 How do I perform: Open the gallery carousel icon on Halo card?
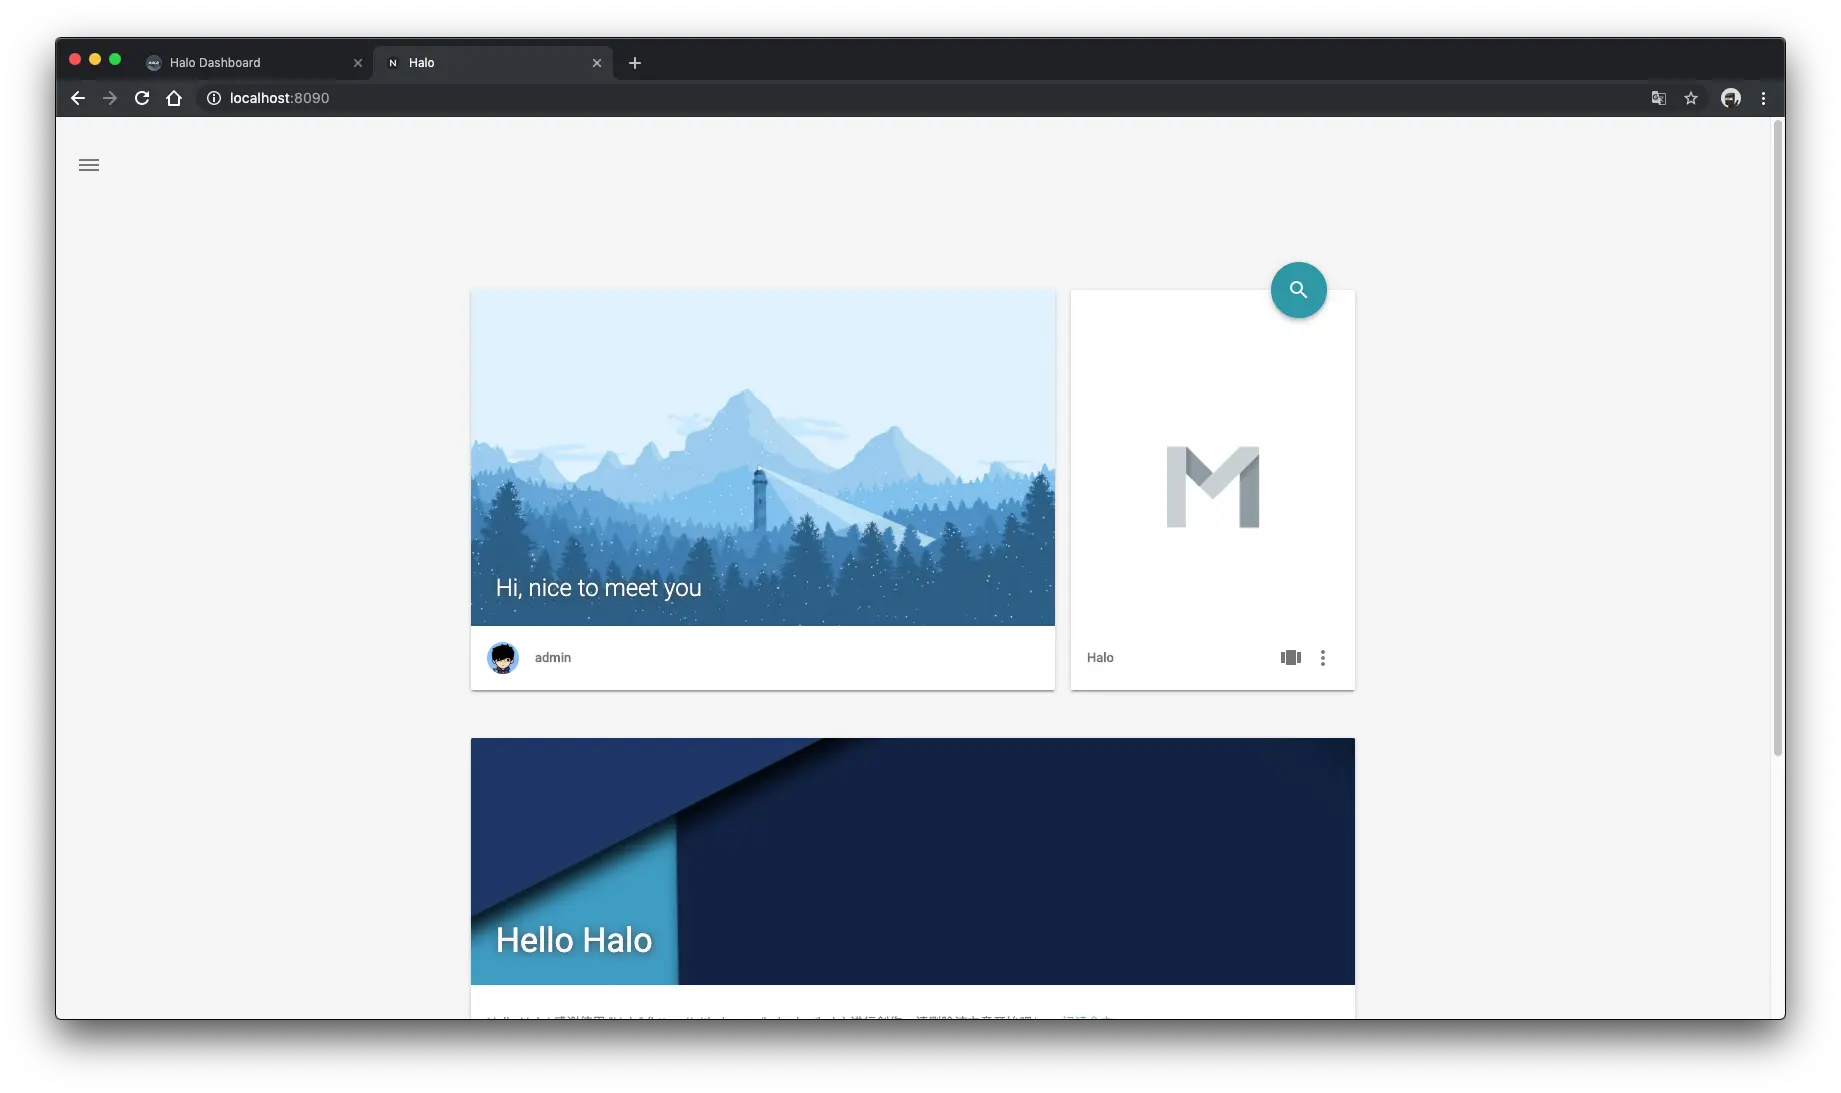[x=1290, y=658]
